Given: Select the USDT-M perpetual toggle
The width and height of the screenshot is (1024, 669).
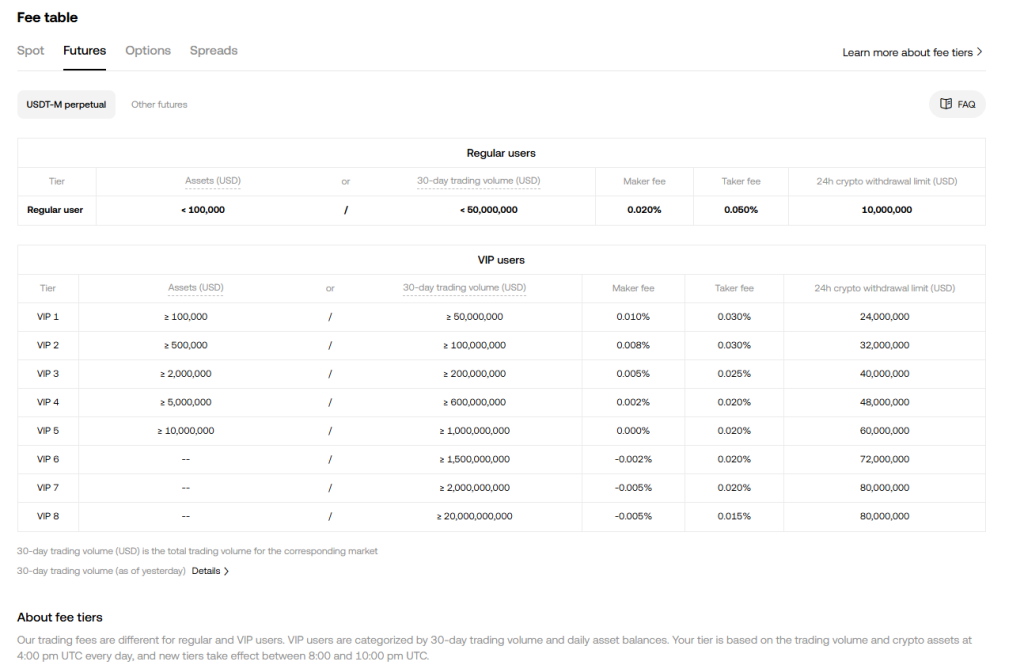Looking at the screenshot, I should tap(66, 104).
